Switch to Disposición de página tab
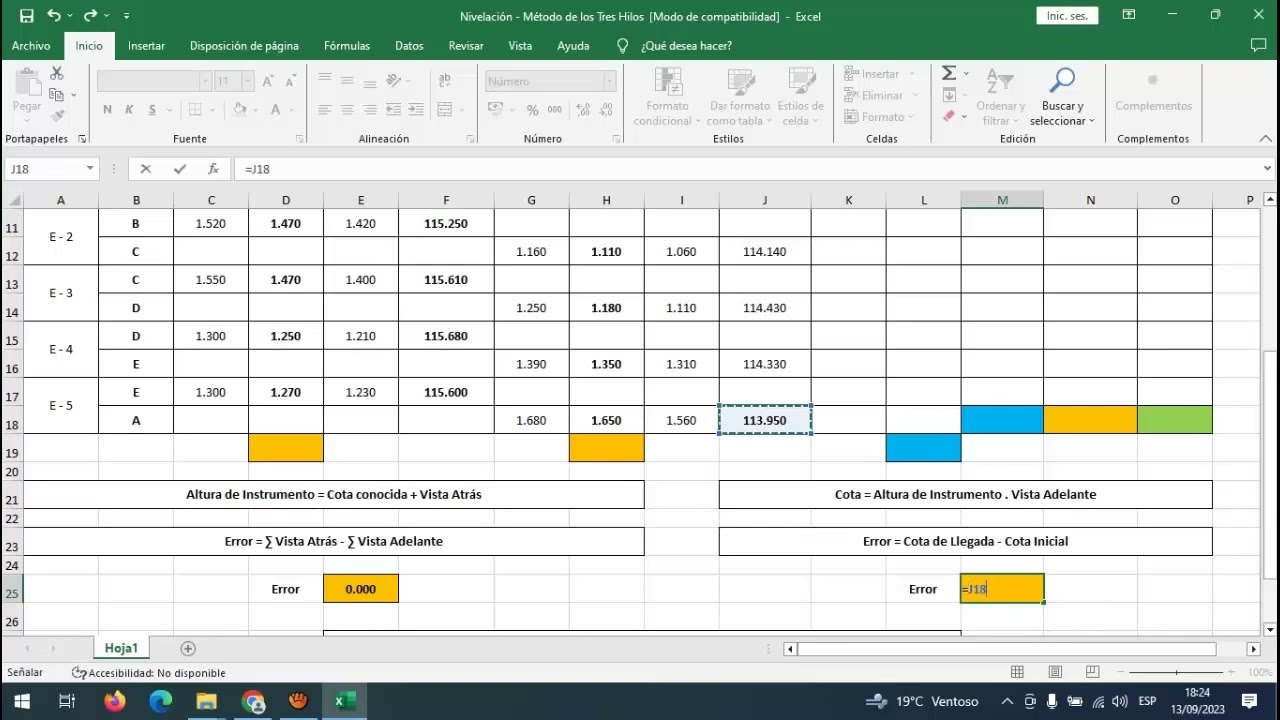1280x720 pixels. tap(244, 45)
